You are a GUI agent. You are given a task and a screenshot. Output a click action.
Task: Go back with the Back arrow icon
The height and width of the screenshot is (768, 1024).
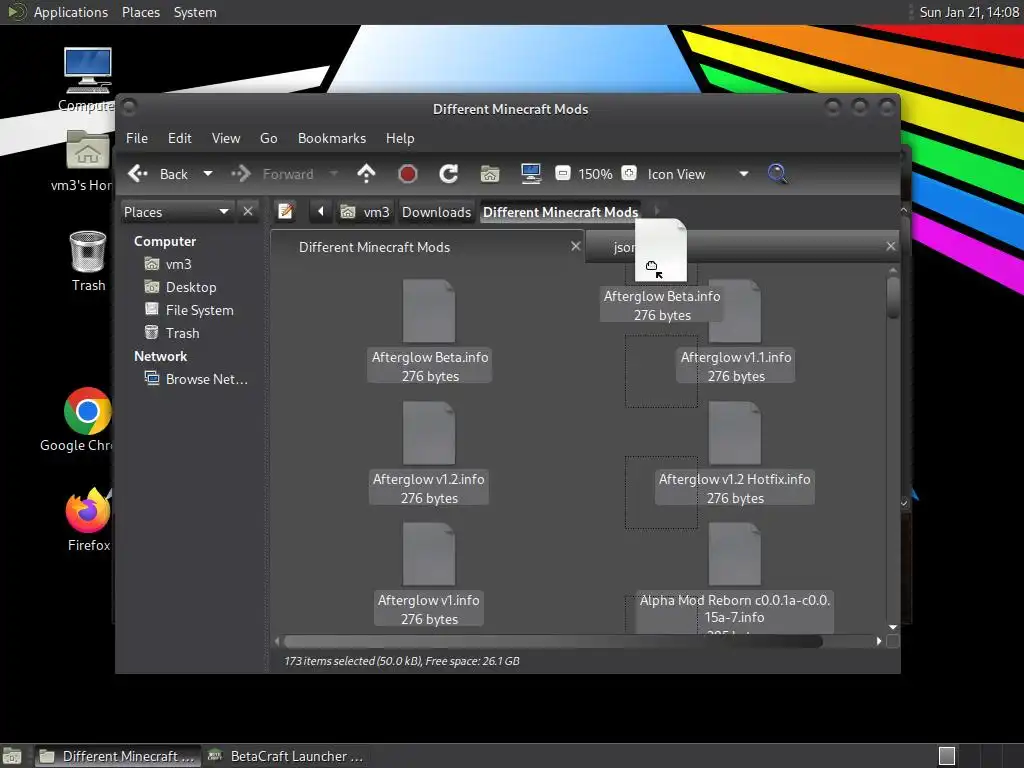tap(138, 174)
